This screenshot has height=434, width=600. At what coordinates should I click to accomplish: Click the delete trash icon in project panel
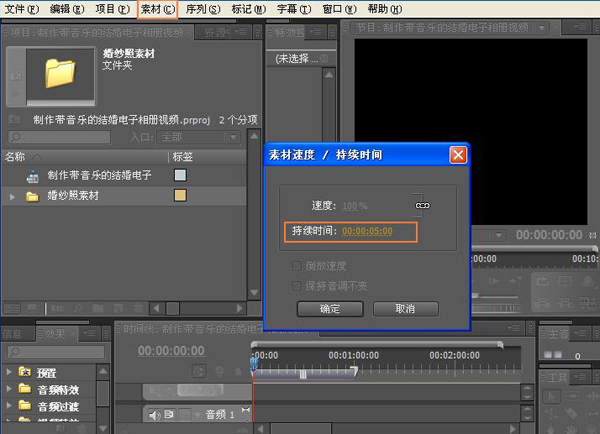138,308
